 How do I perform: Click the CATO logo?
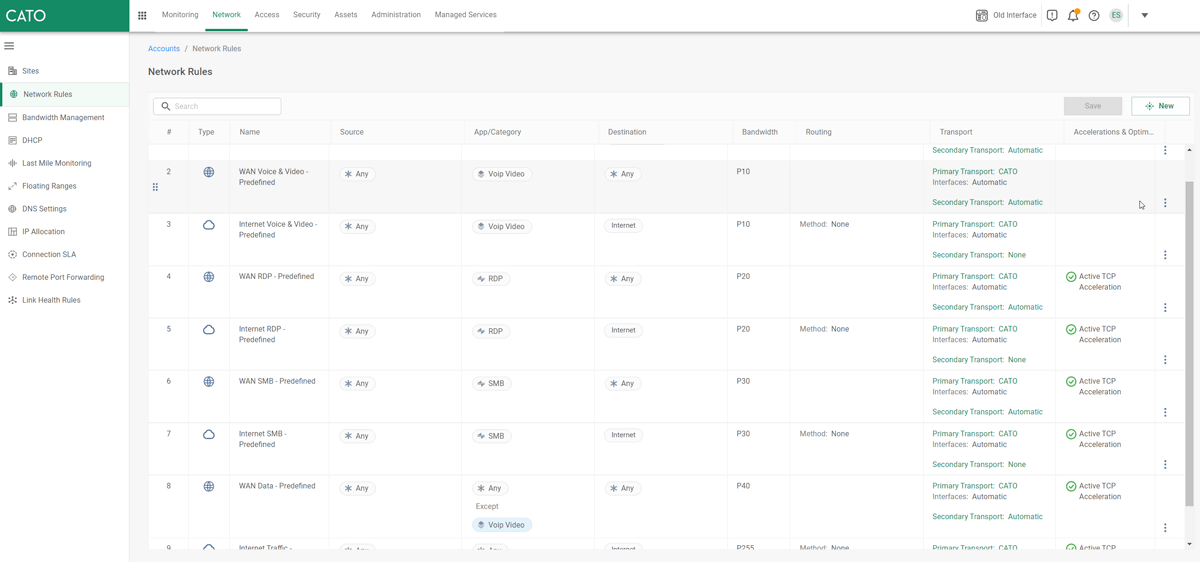click(26, 16)
